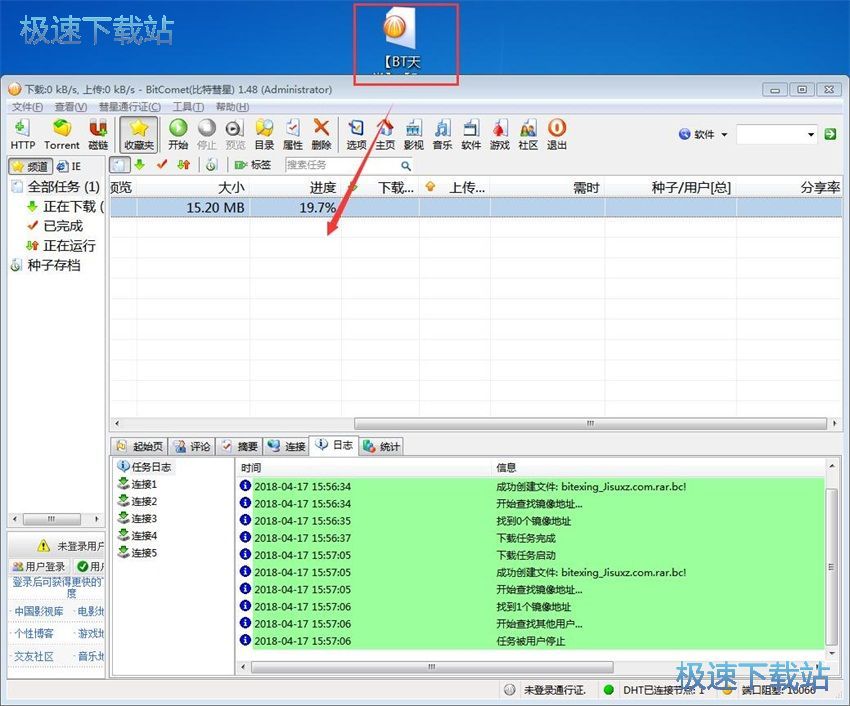This screenshot has width=850, height=706.
Task: Click the green go arrow beside search box
Action: coord(830,134)
